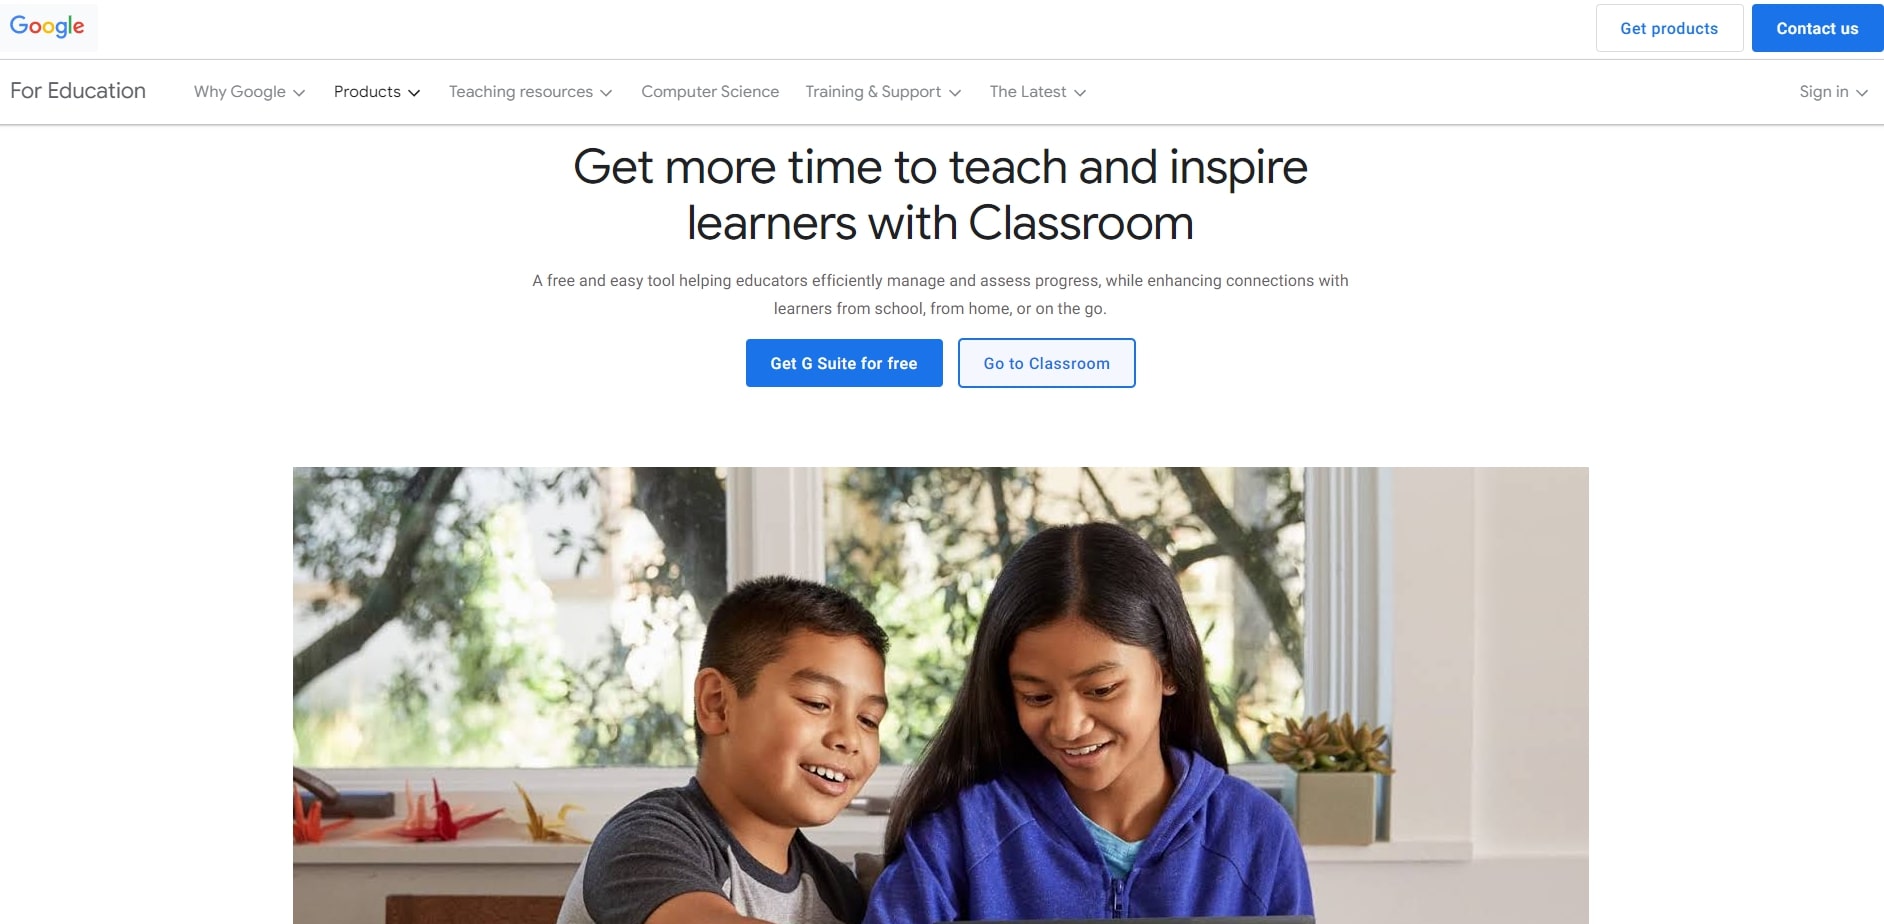Viewport: 1884px width, 924px height.
Task: Click the Get products button
Action: pos(1669,28)
